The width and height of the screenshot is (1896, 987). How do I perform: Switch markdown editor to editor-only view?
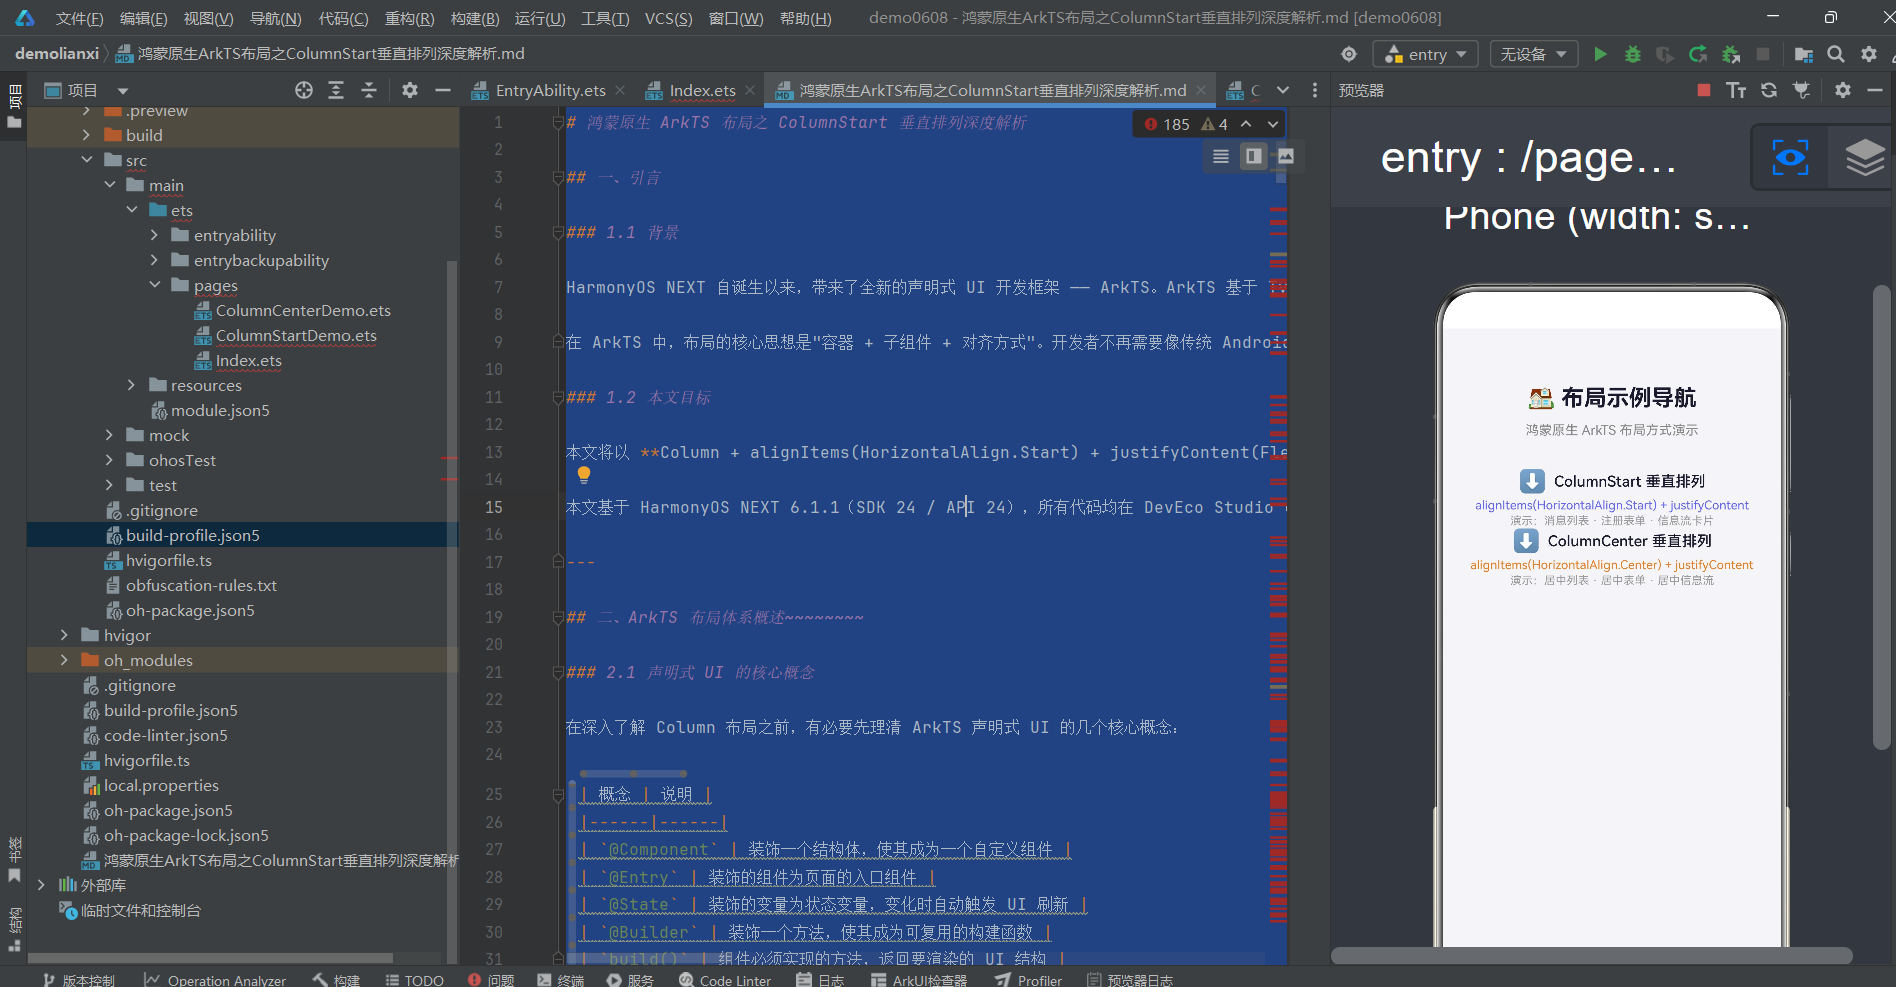tap(1221, 156)
